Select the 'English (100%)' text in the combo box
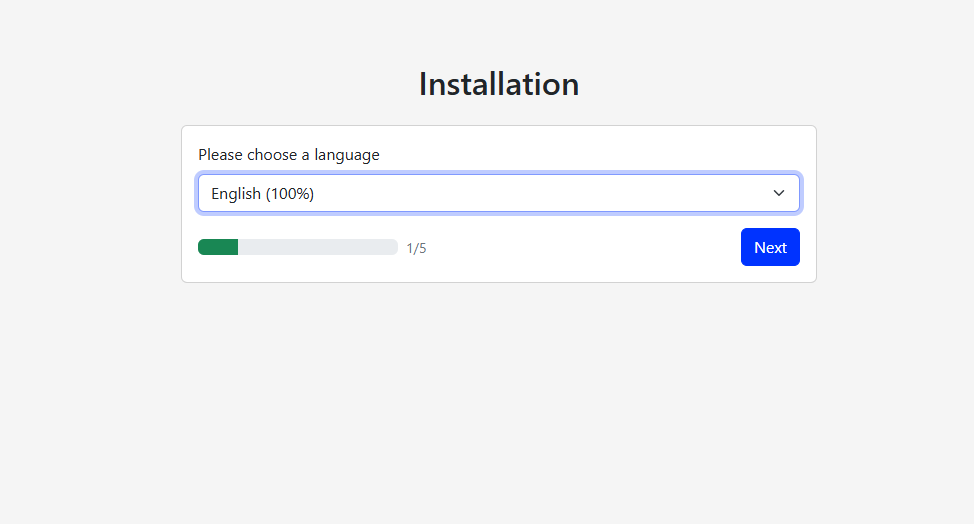Screen dimensions: 974x524 tap(263, 194)
